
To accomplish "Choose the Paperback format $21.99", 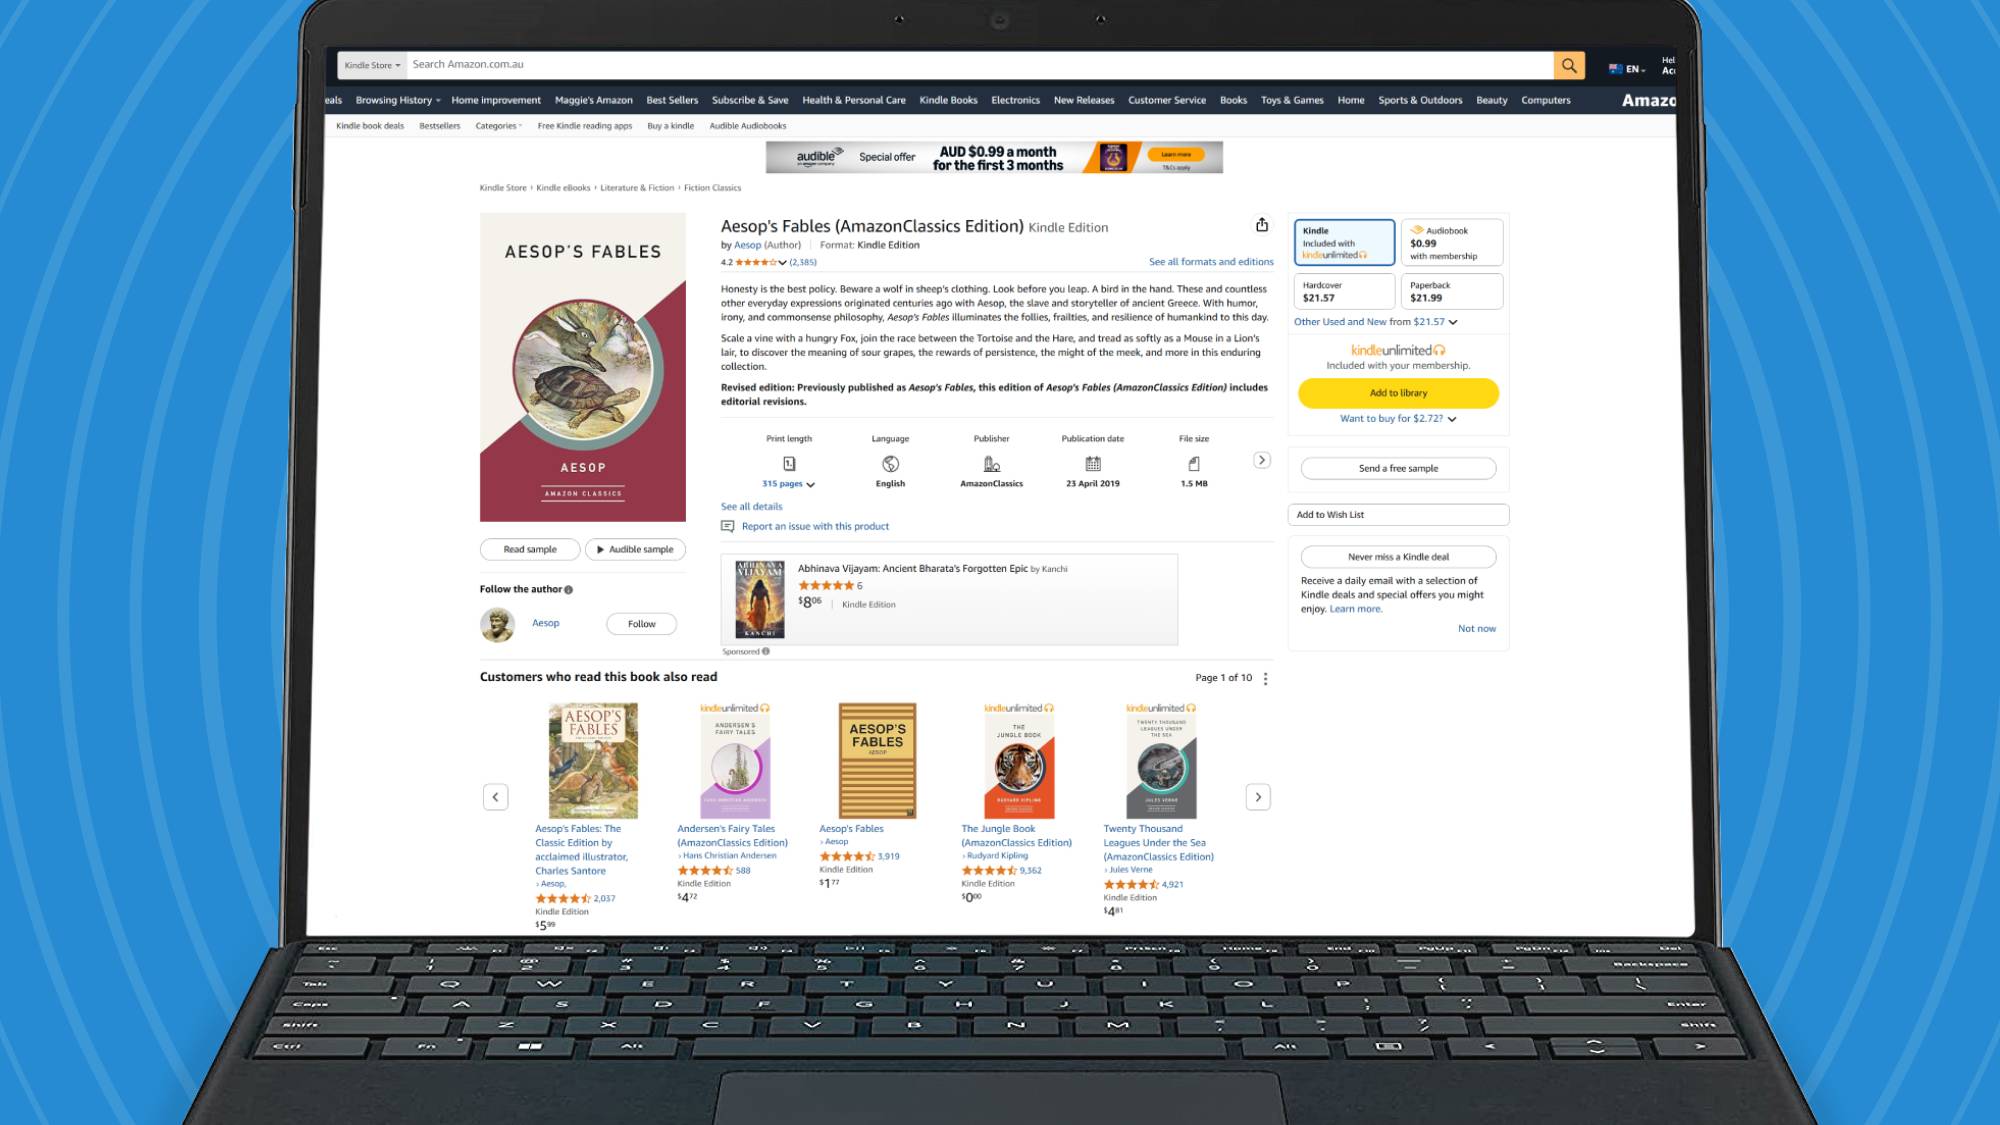I will [1451, 291].
